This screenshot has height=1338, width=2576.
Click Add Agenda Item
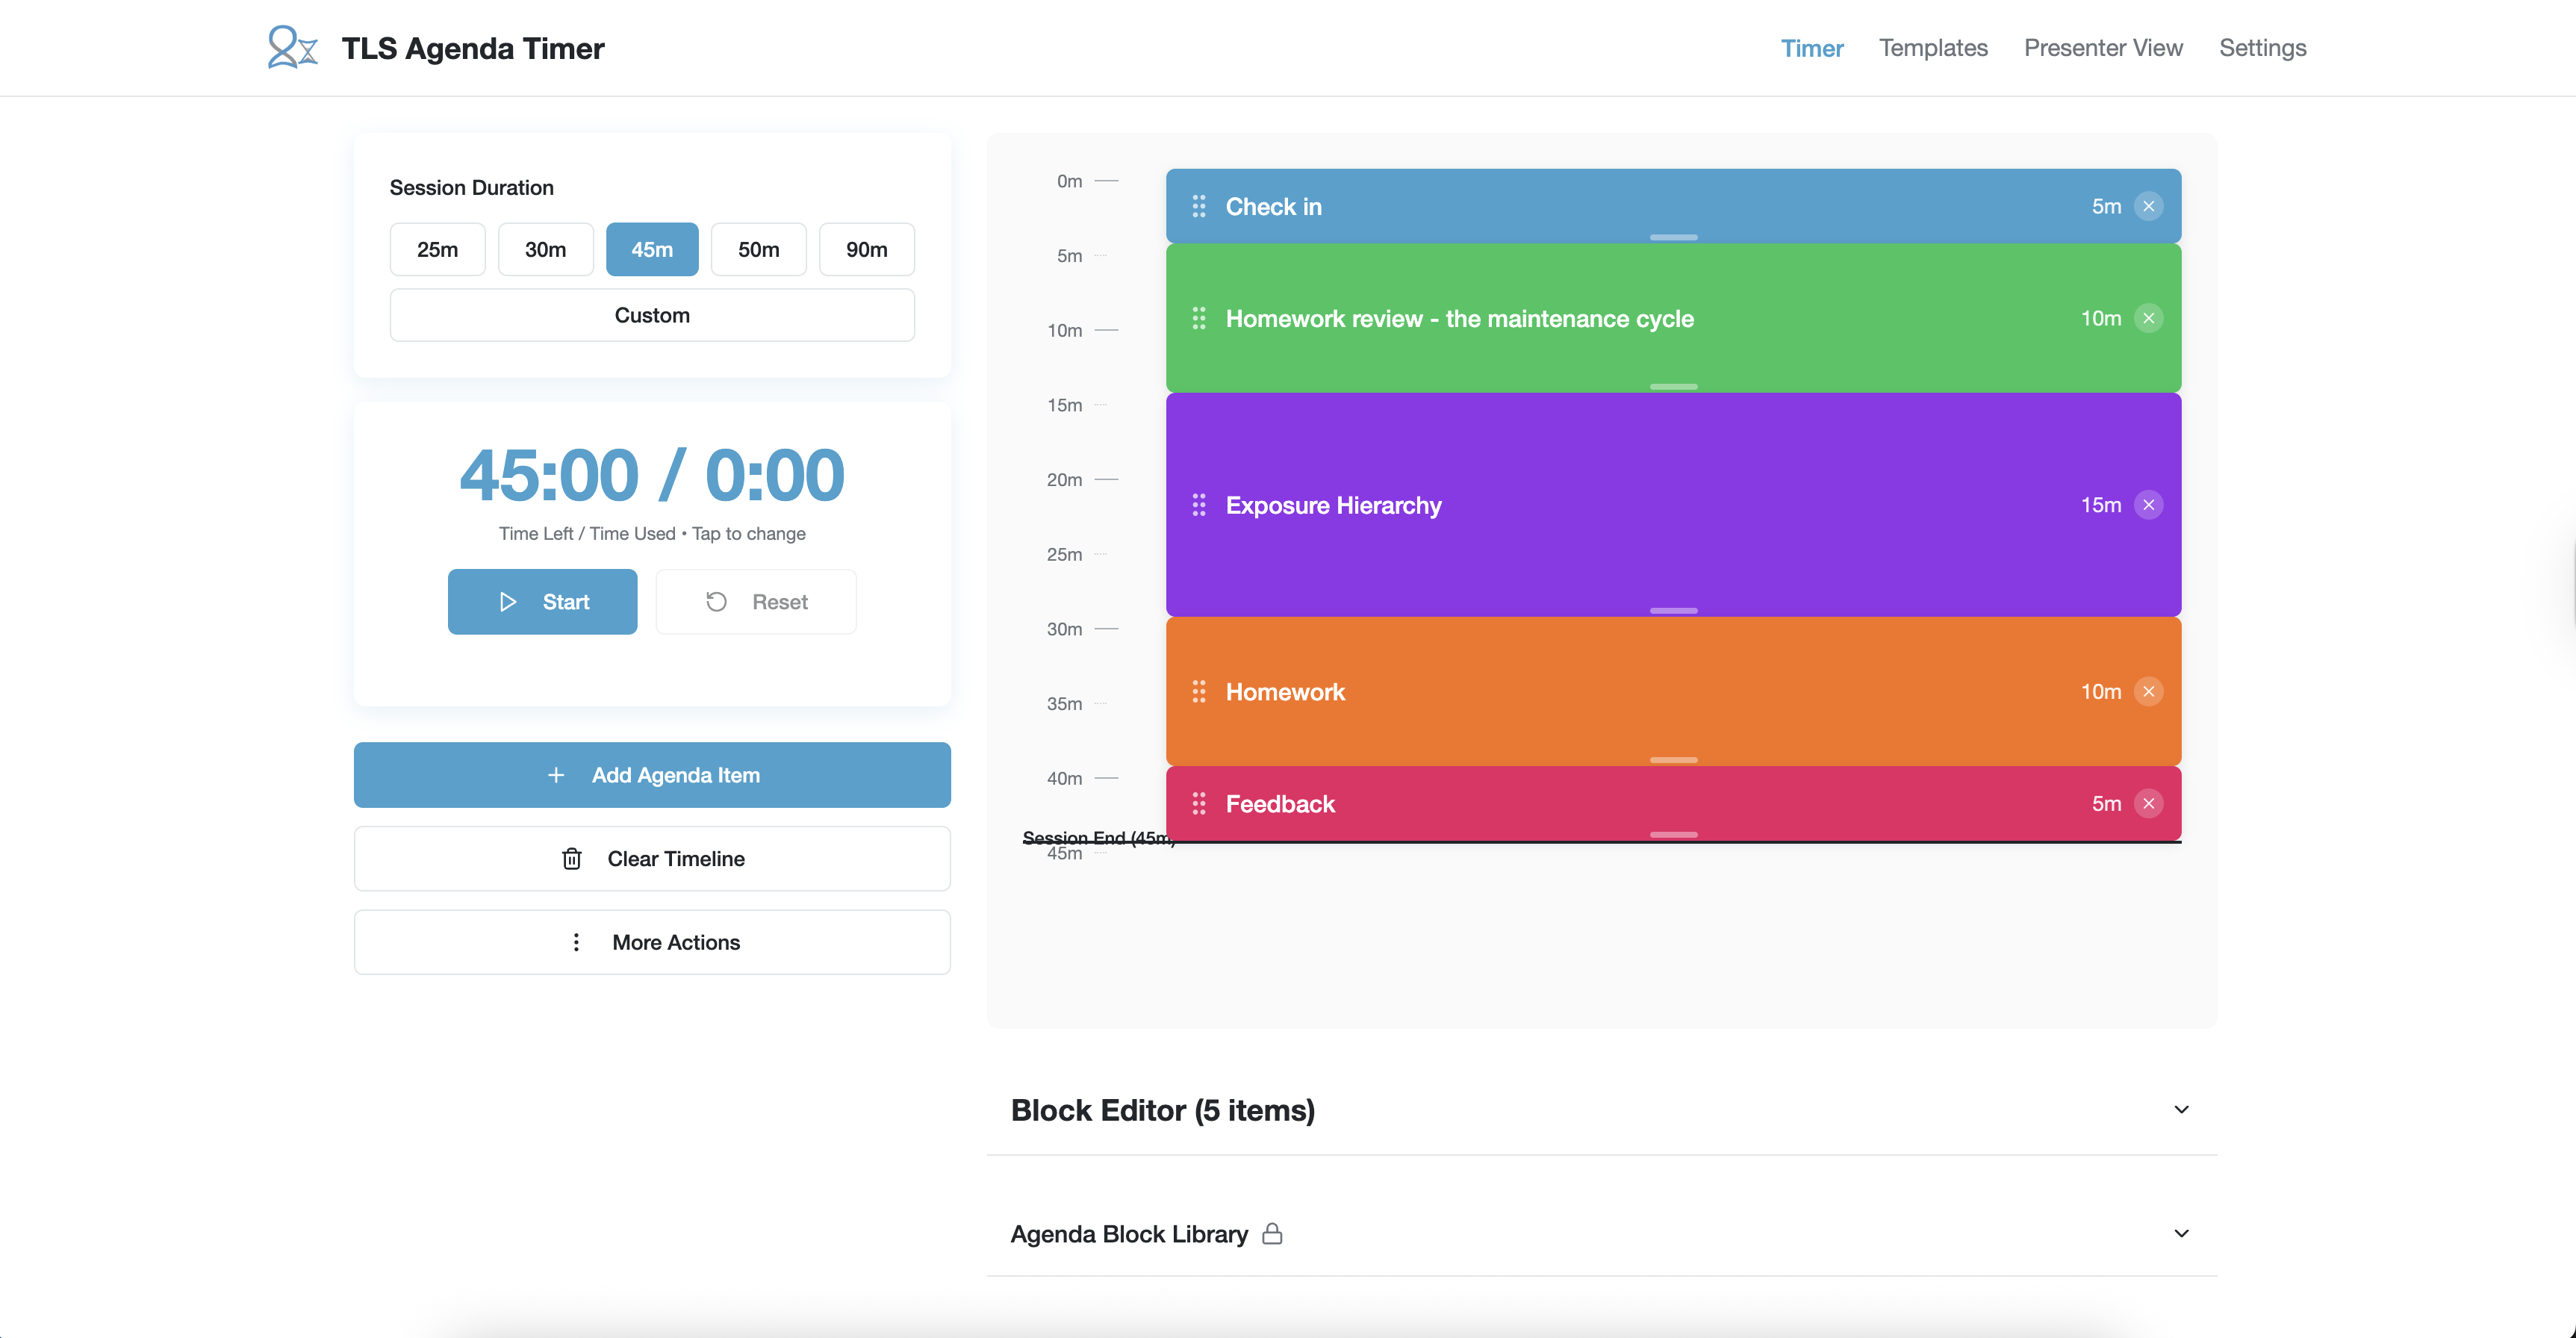[x=652, y=775]
